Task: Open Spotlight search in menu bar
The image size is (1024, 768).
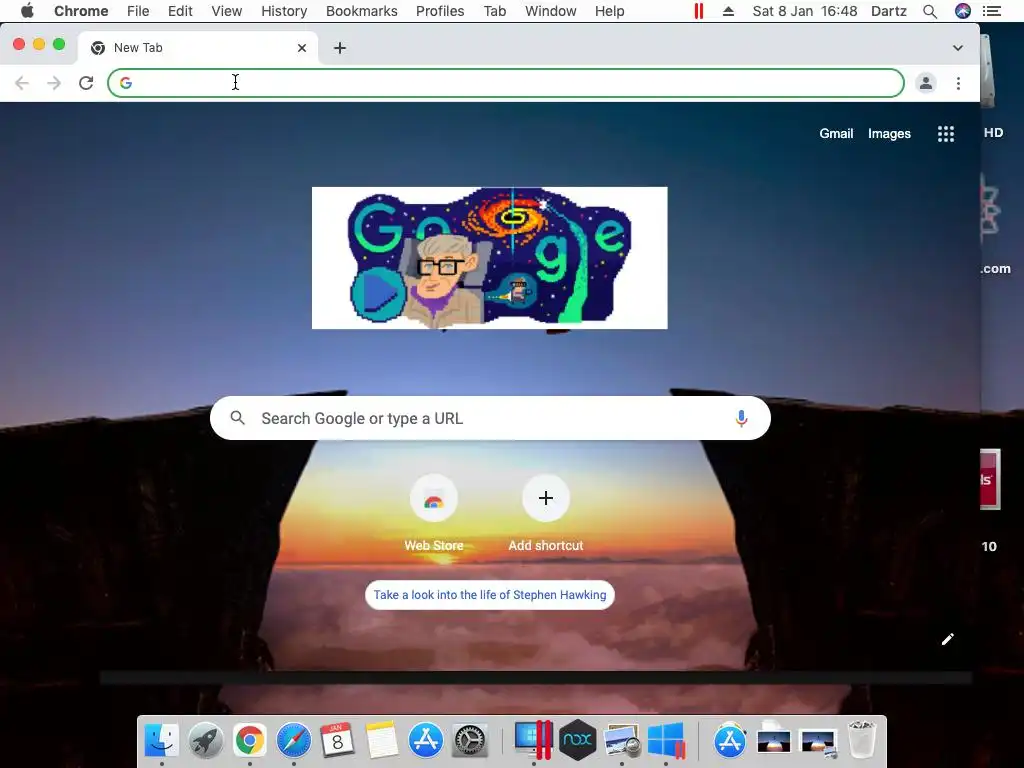Action: click(x=930, y=11)
